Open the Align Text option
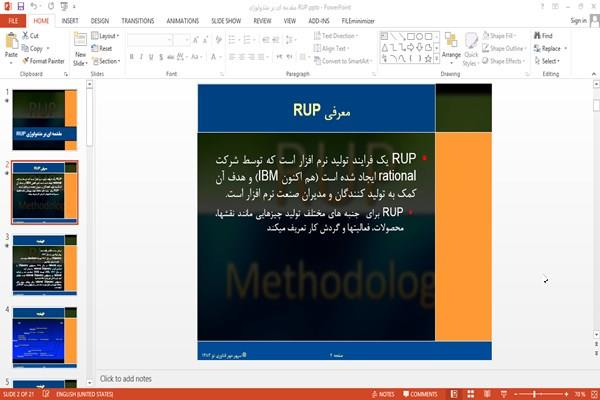The height and width of the screenshot is (400, 600). coord(330,48)
